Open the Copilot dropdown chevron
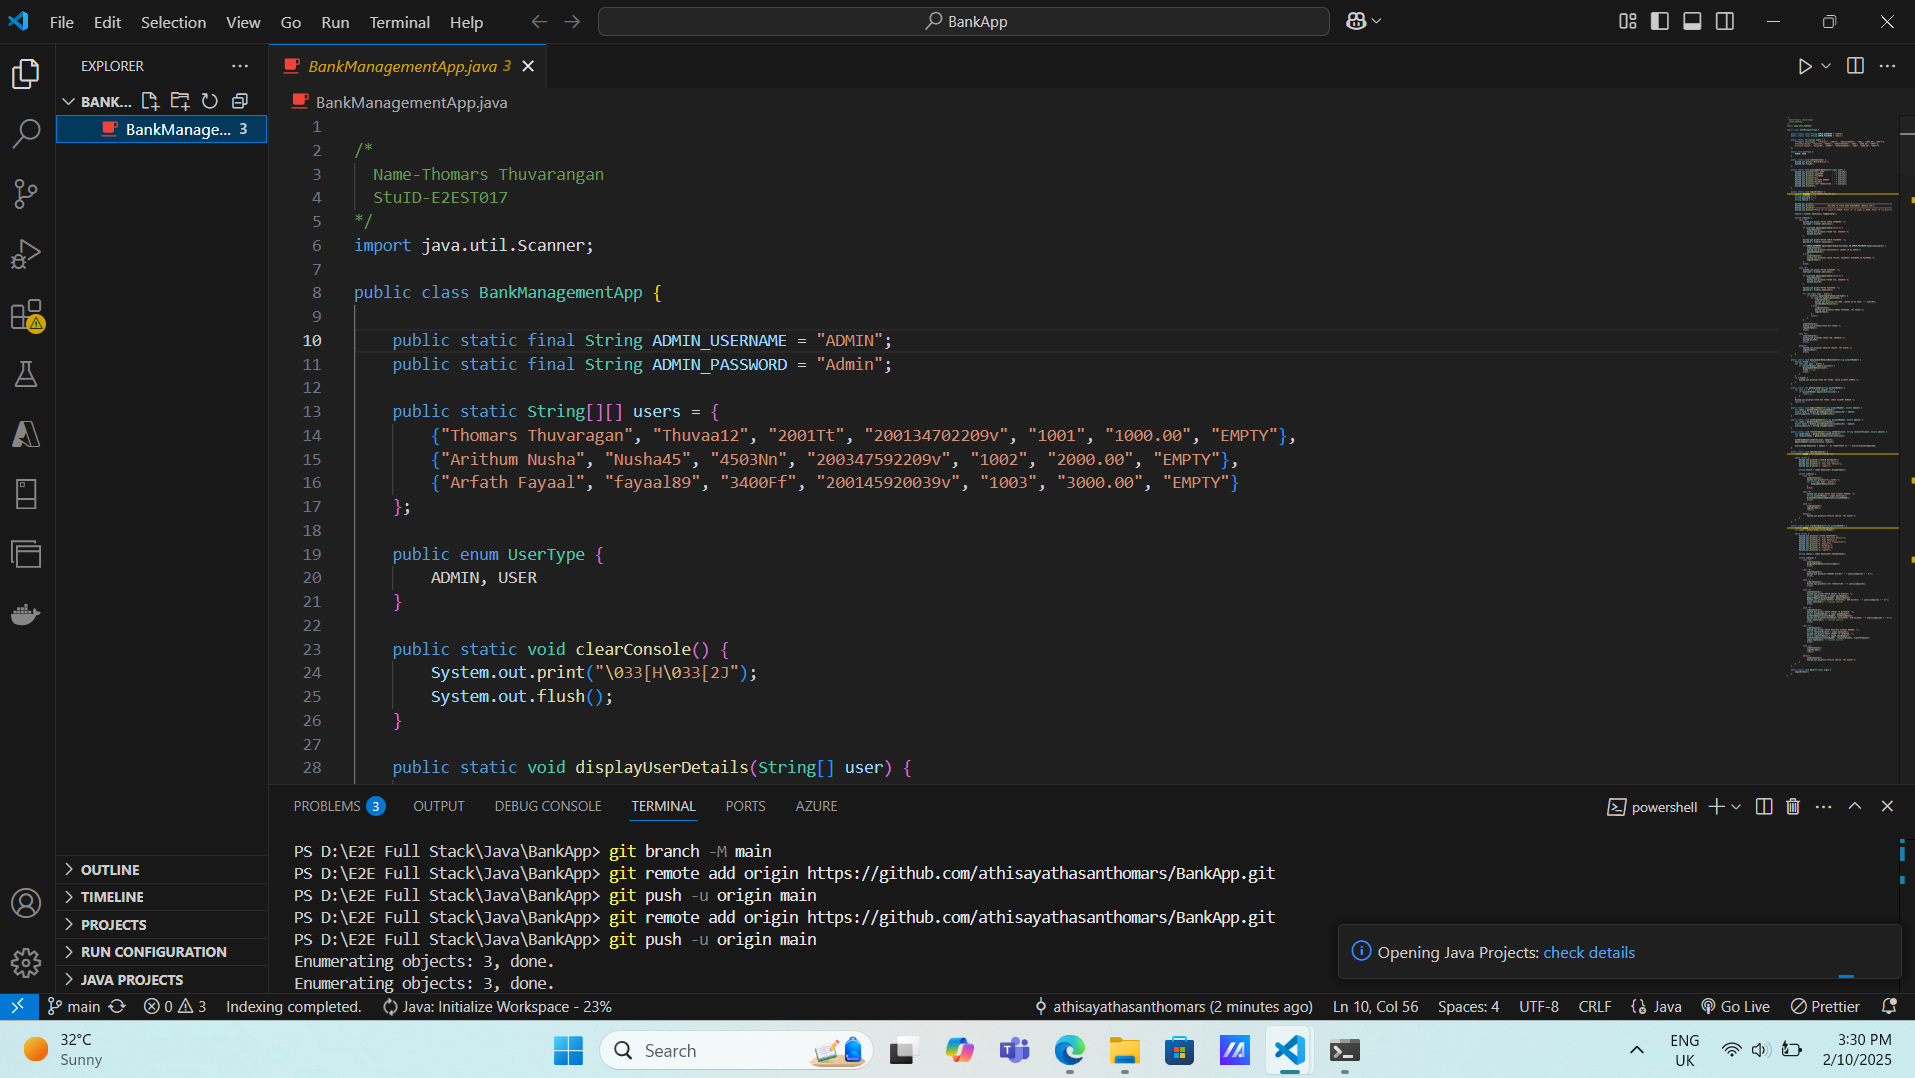The height and width of the screenshot is (1078, 1915). pyautogui.click(x=1377, y=21)
